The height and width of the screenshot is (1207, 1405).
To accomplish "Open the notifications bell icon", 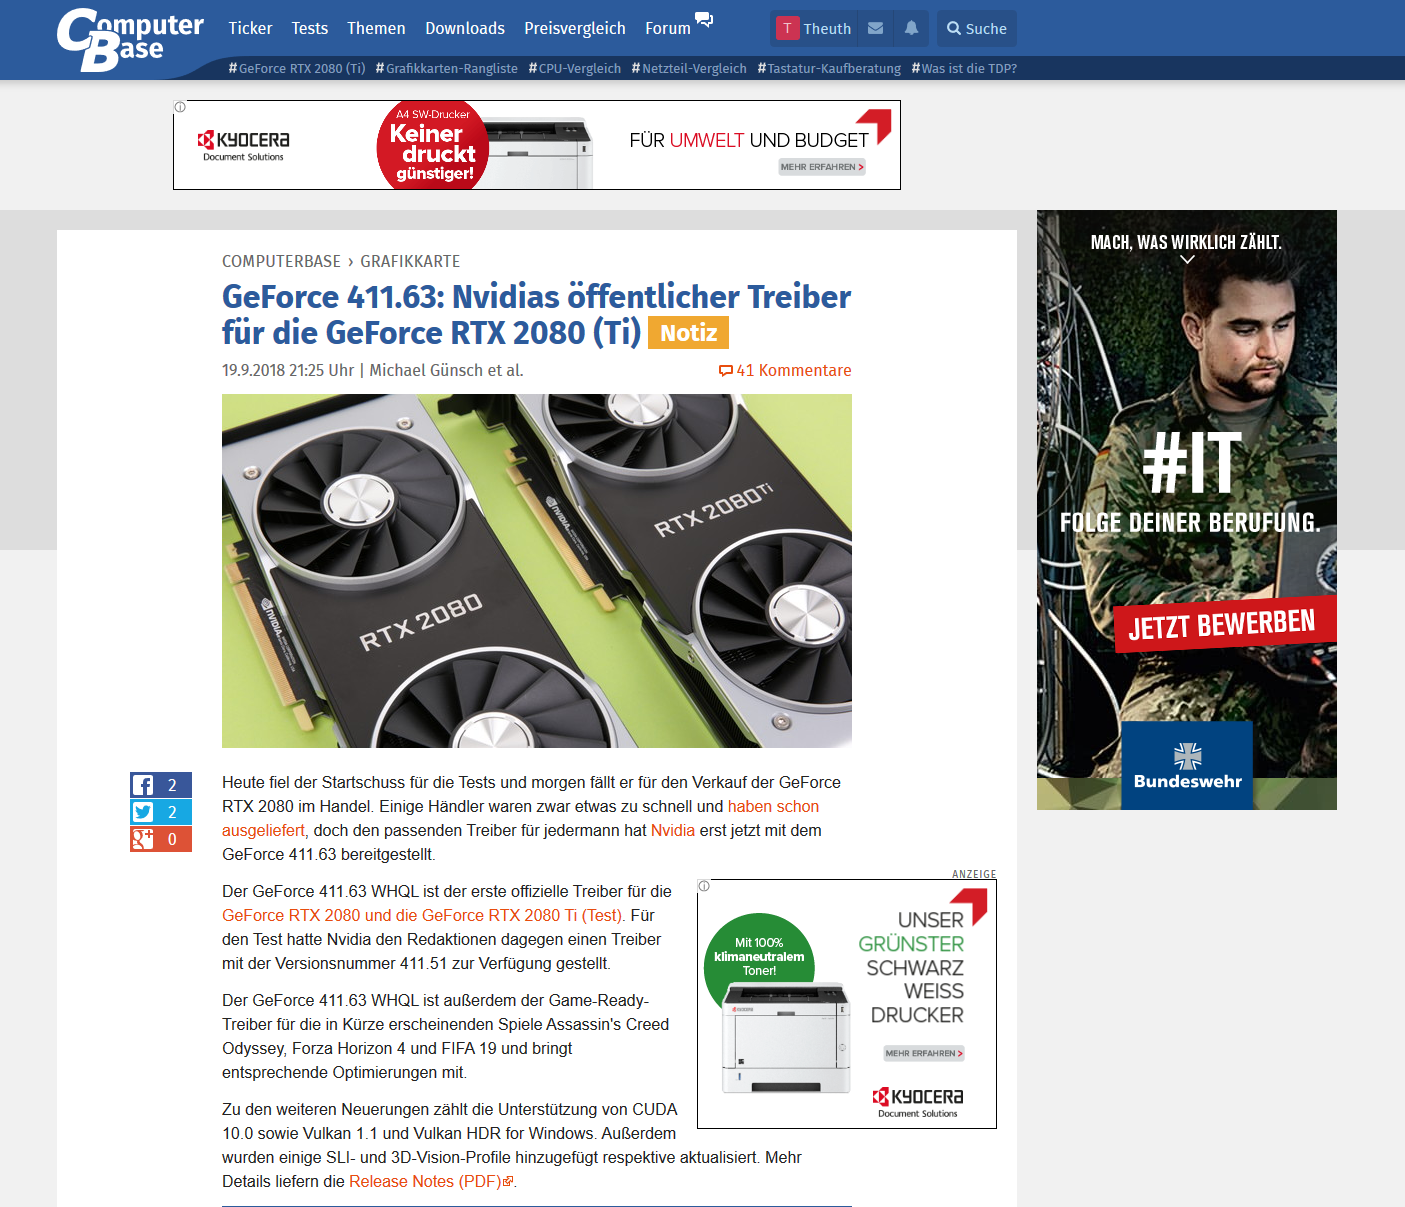I will coord(911,28).
